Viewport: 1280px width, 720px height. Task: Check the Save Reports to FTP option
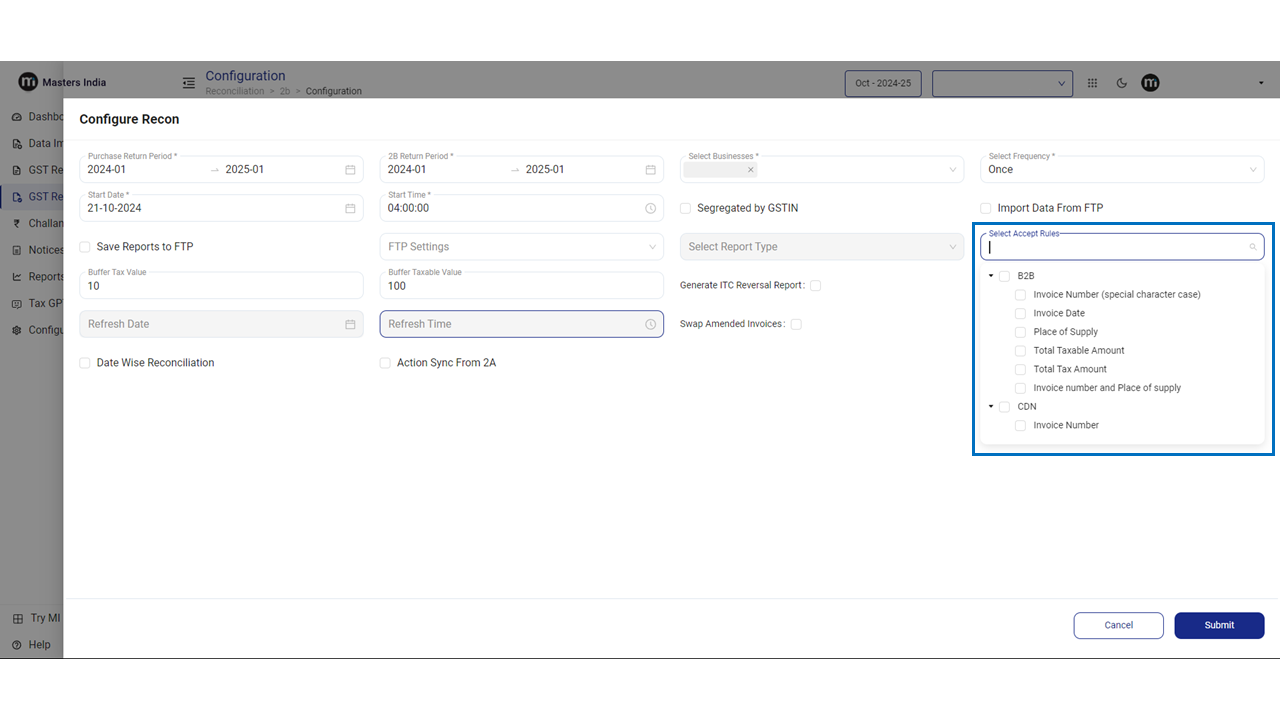pos(85,247)
